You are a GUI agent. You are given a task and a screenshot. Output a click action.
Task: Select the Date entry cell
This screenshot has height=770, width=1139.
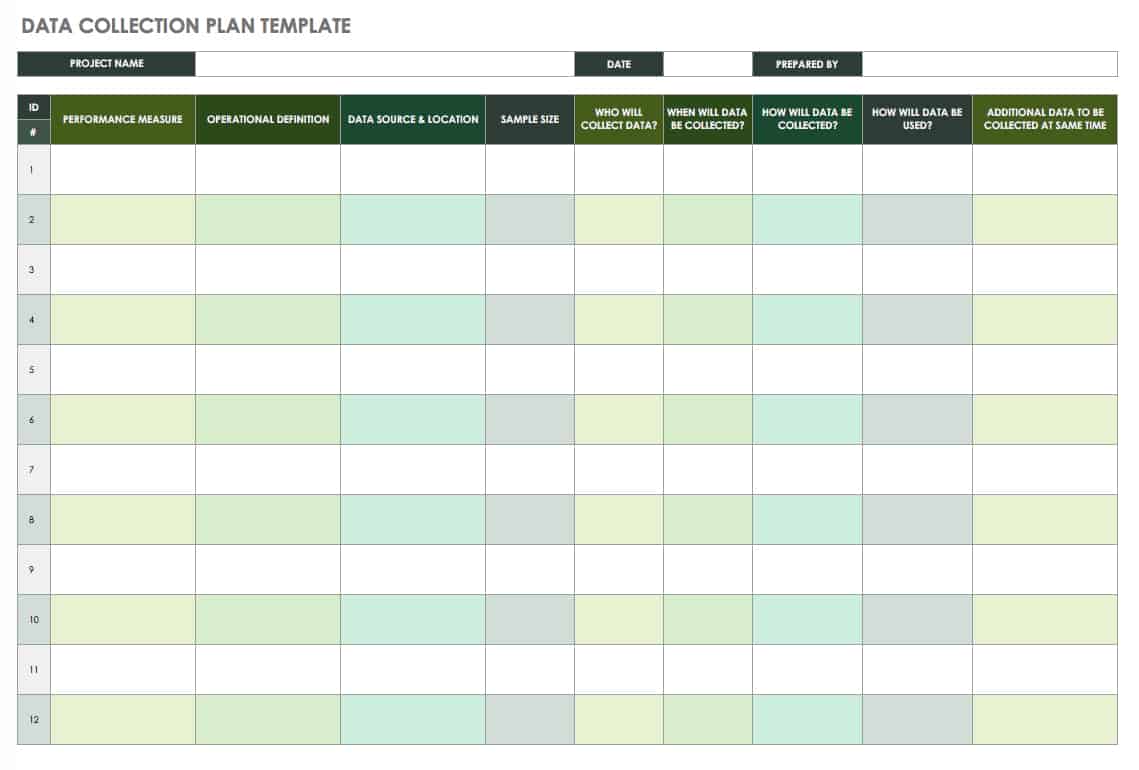tap(708, 64)
